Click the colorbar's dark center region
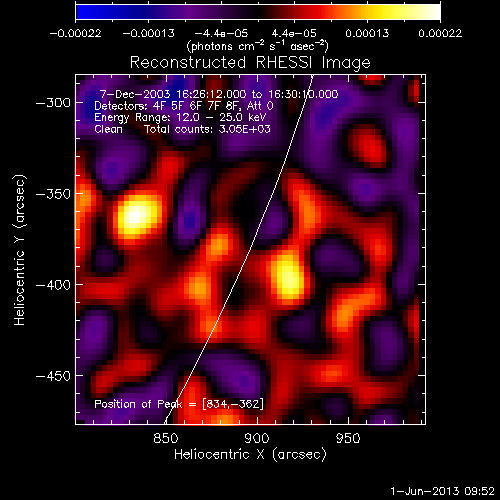The height and width of the screenshot is (500, 500). (258, 12)
